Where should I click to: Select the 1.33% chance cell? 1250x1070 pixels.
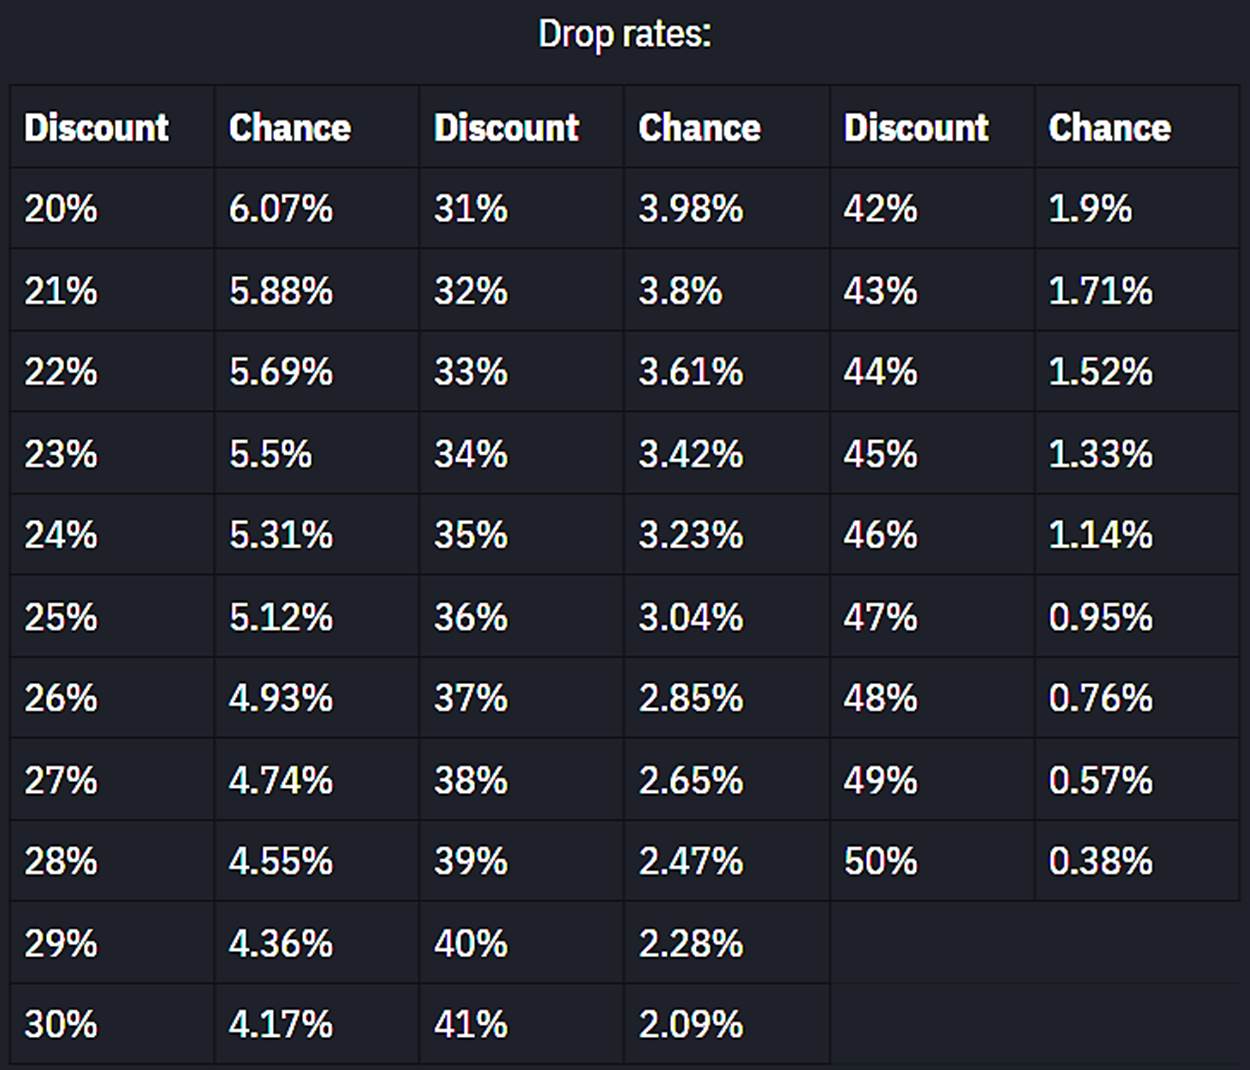(x=1101, y=454)
